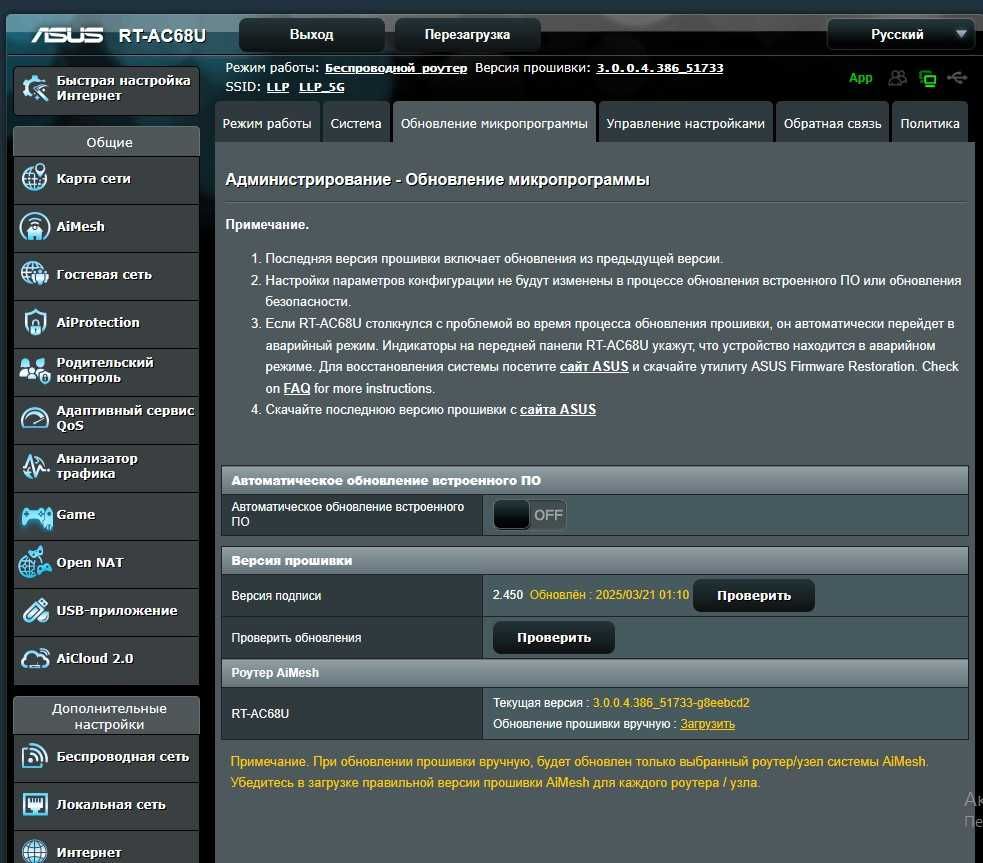Click the LAN monitor icon in sidebar

click(x=34, y=804)
